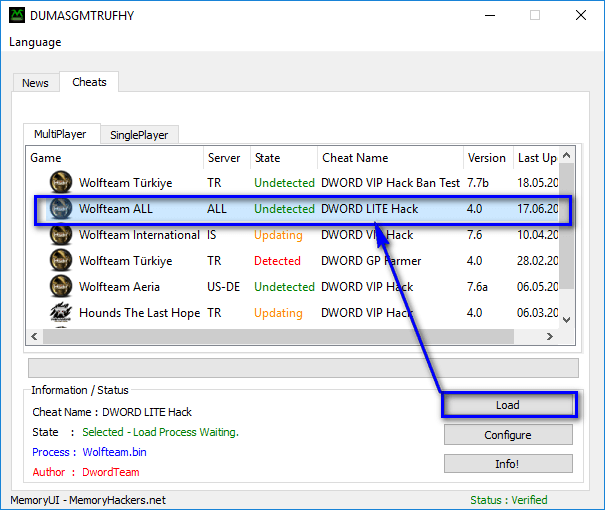The width and height of the screenshot is (605, 510).
Task: Minimize the DUMASGMTRUFHY window
Action: (x=490, y=15)
